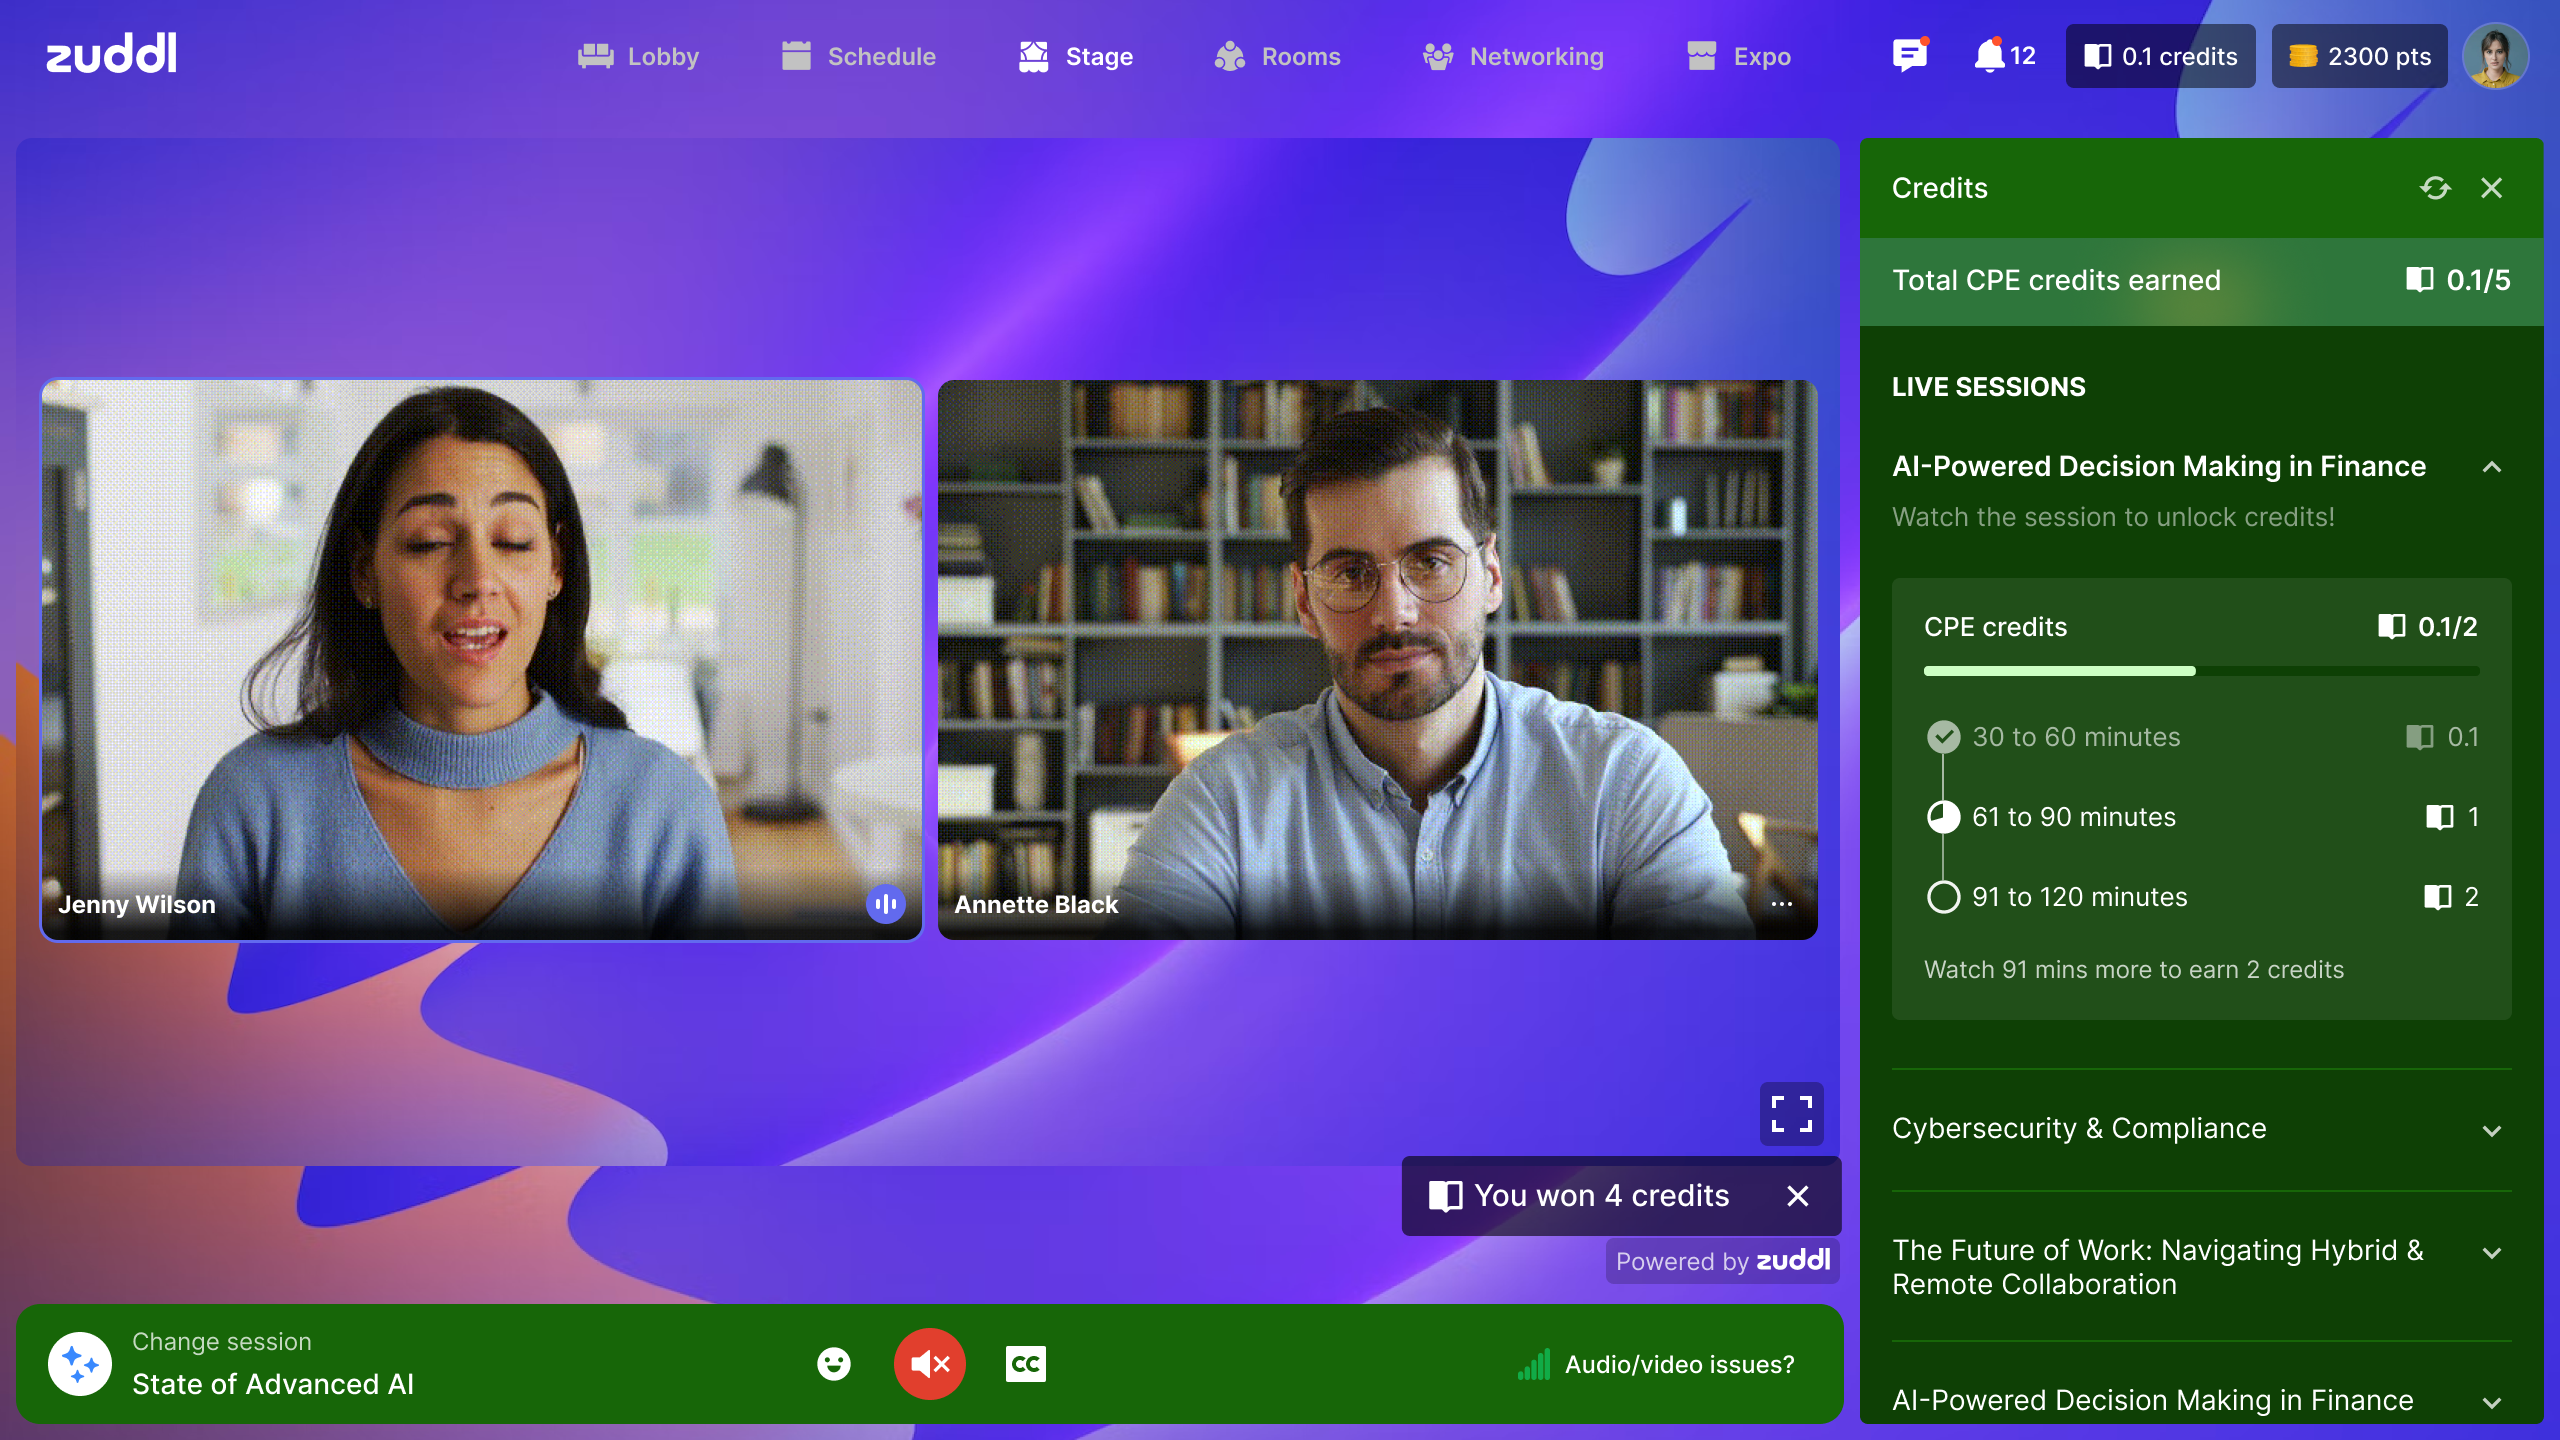Open the Schedule tab
2560x1440 pixels.
(858, 56)
